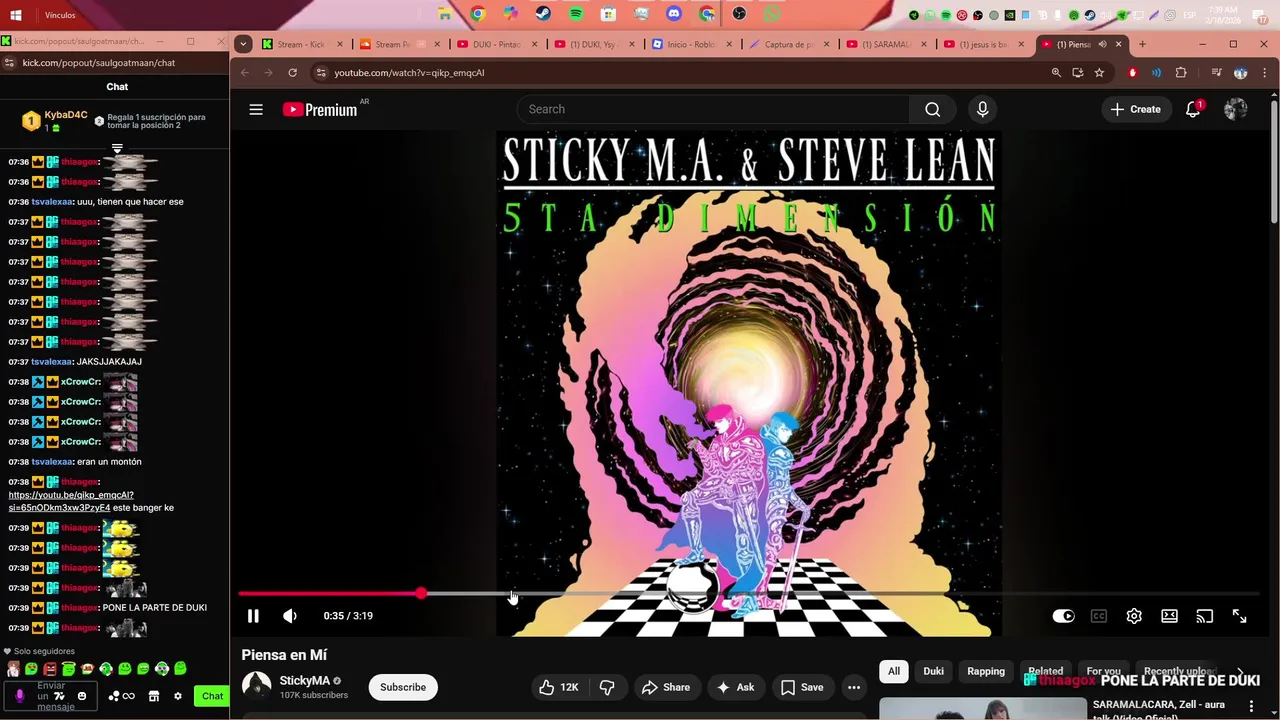Open Chrome zoom magnifier in address bar
1280x720 pixels.
pos(1056,73)
